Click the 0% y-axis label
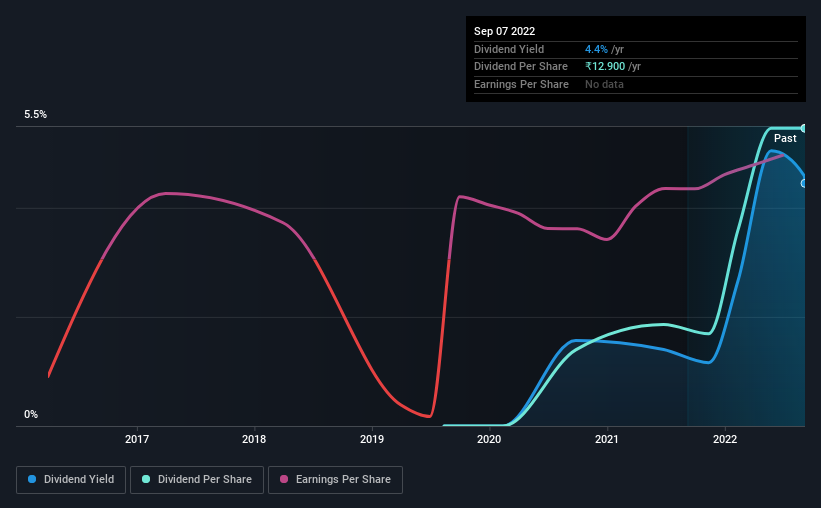821x508 pixels. click(31, 414)
